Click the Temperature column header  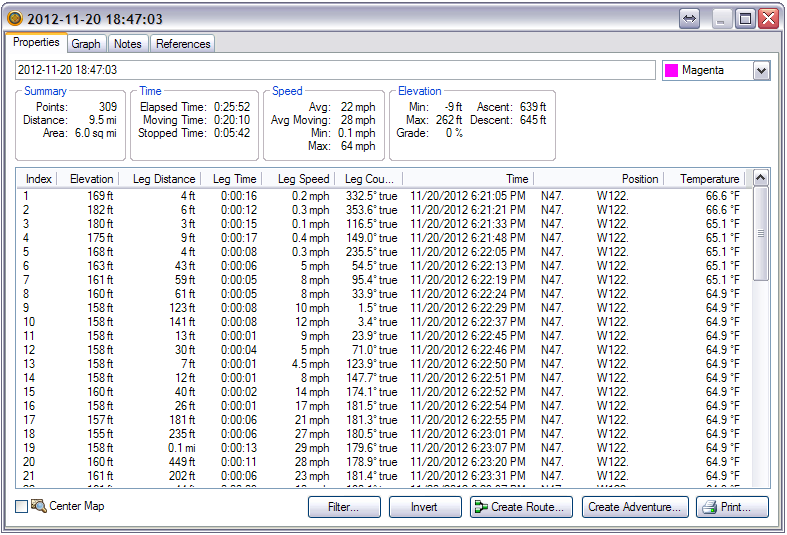click(709, 179)
